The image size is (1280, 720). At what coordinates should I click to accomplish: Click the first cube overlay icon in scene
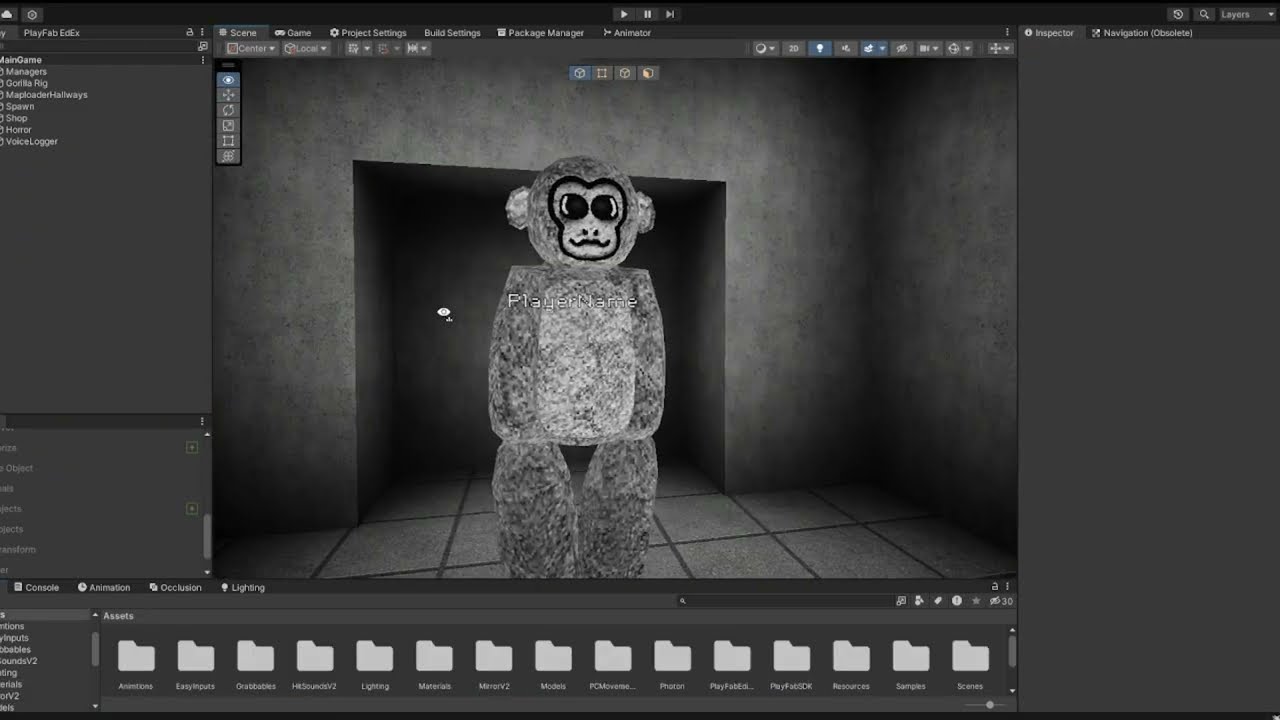click(580, 73)
